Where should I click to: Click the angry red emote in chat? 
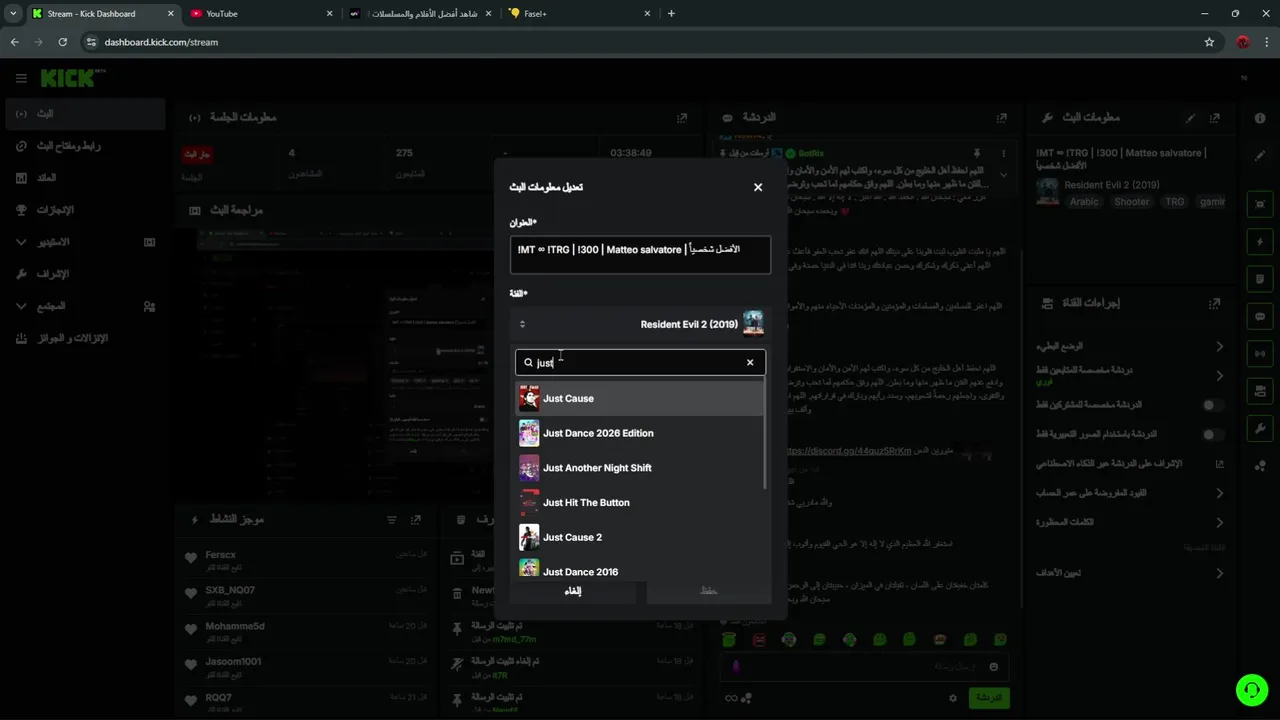click(759, 639)
